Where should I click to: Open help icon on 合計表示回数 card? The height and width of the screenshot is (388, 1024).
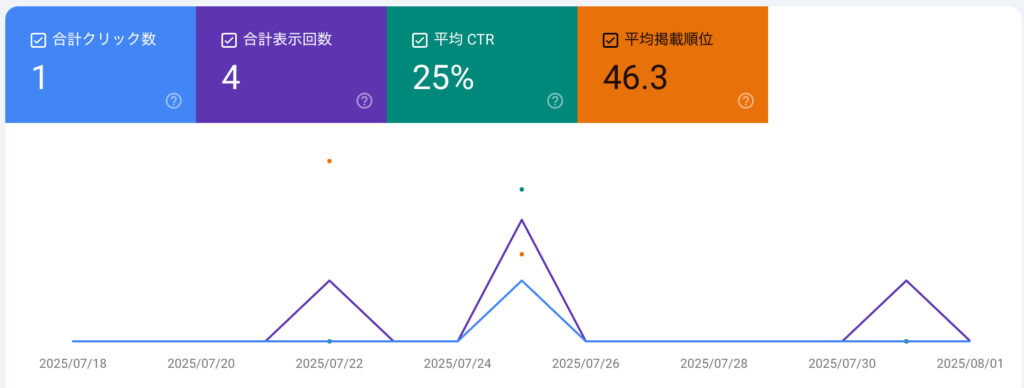click(364, 101)
